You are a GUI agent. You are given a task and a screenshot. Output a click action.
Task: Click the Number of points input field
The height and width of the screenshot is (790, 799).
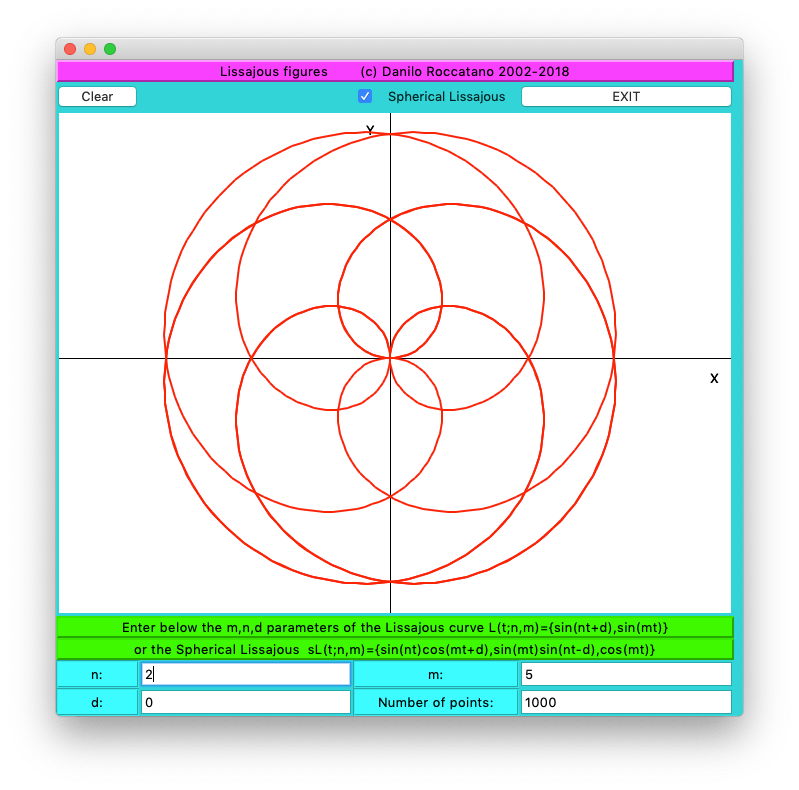tap(626, 702)
